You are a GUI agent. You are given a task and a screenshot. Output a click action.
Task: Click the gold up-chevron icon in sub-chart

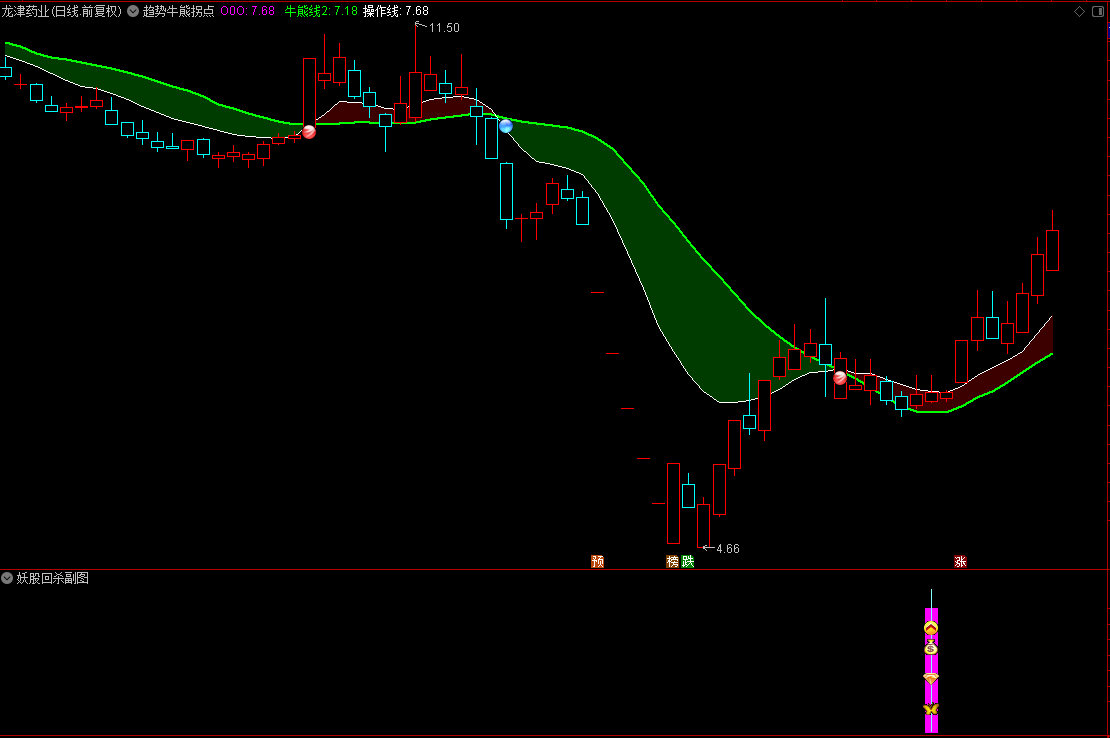pyautogui.click(x=931, y=628)
